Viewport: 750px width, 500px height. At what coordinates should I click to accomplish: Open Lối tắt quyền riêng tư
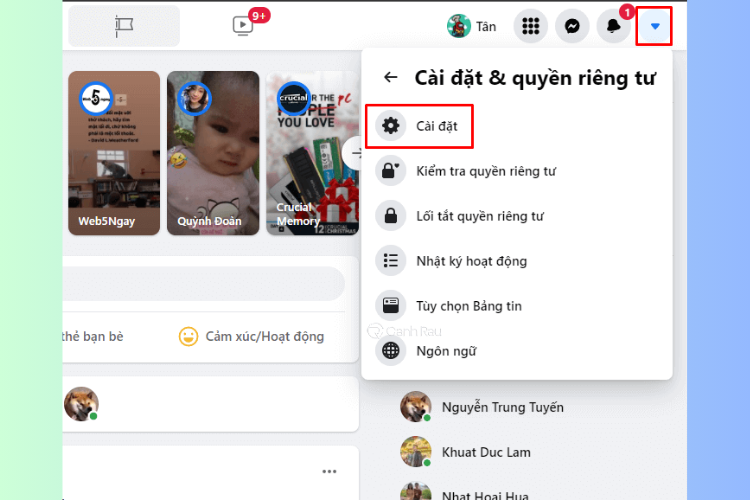click(517, 216)
